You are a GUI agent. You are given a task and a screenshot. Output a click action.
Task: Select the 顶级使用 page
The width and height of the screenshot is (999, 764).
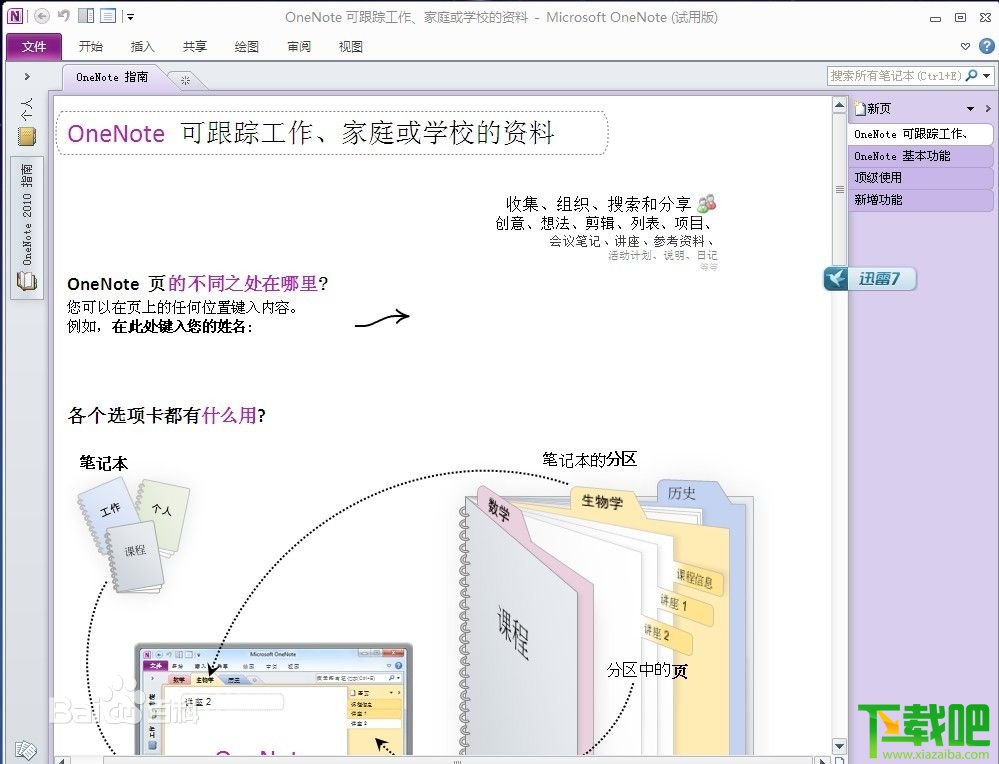click(921, 178)
